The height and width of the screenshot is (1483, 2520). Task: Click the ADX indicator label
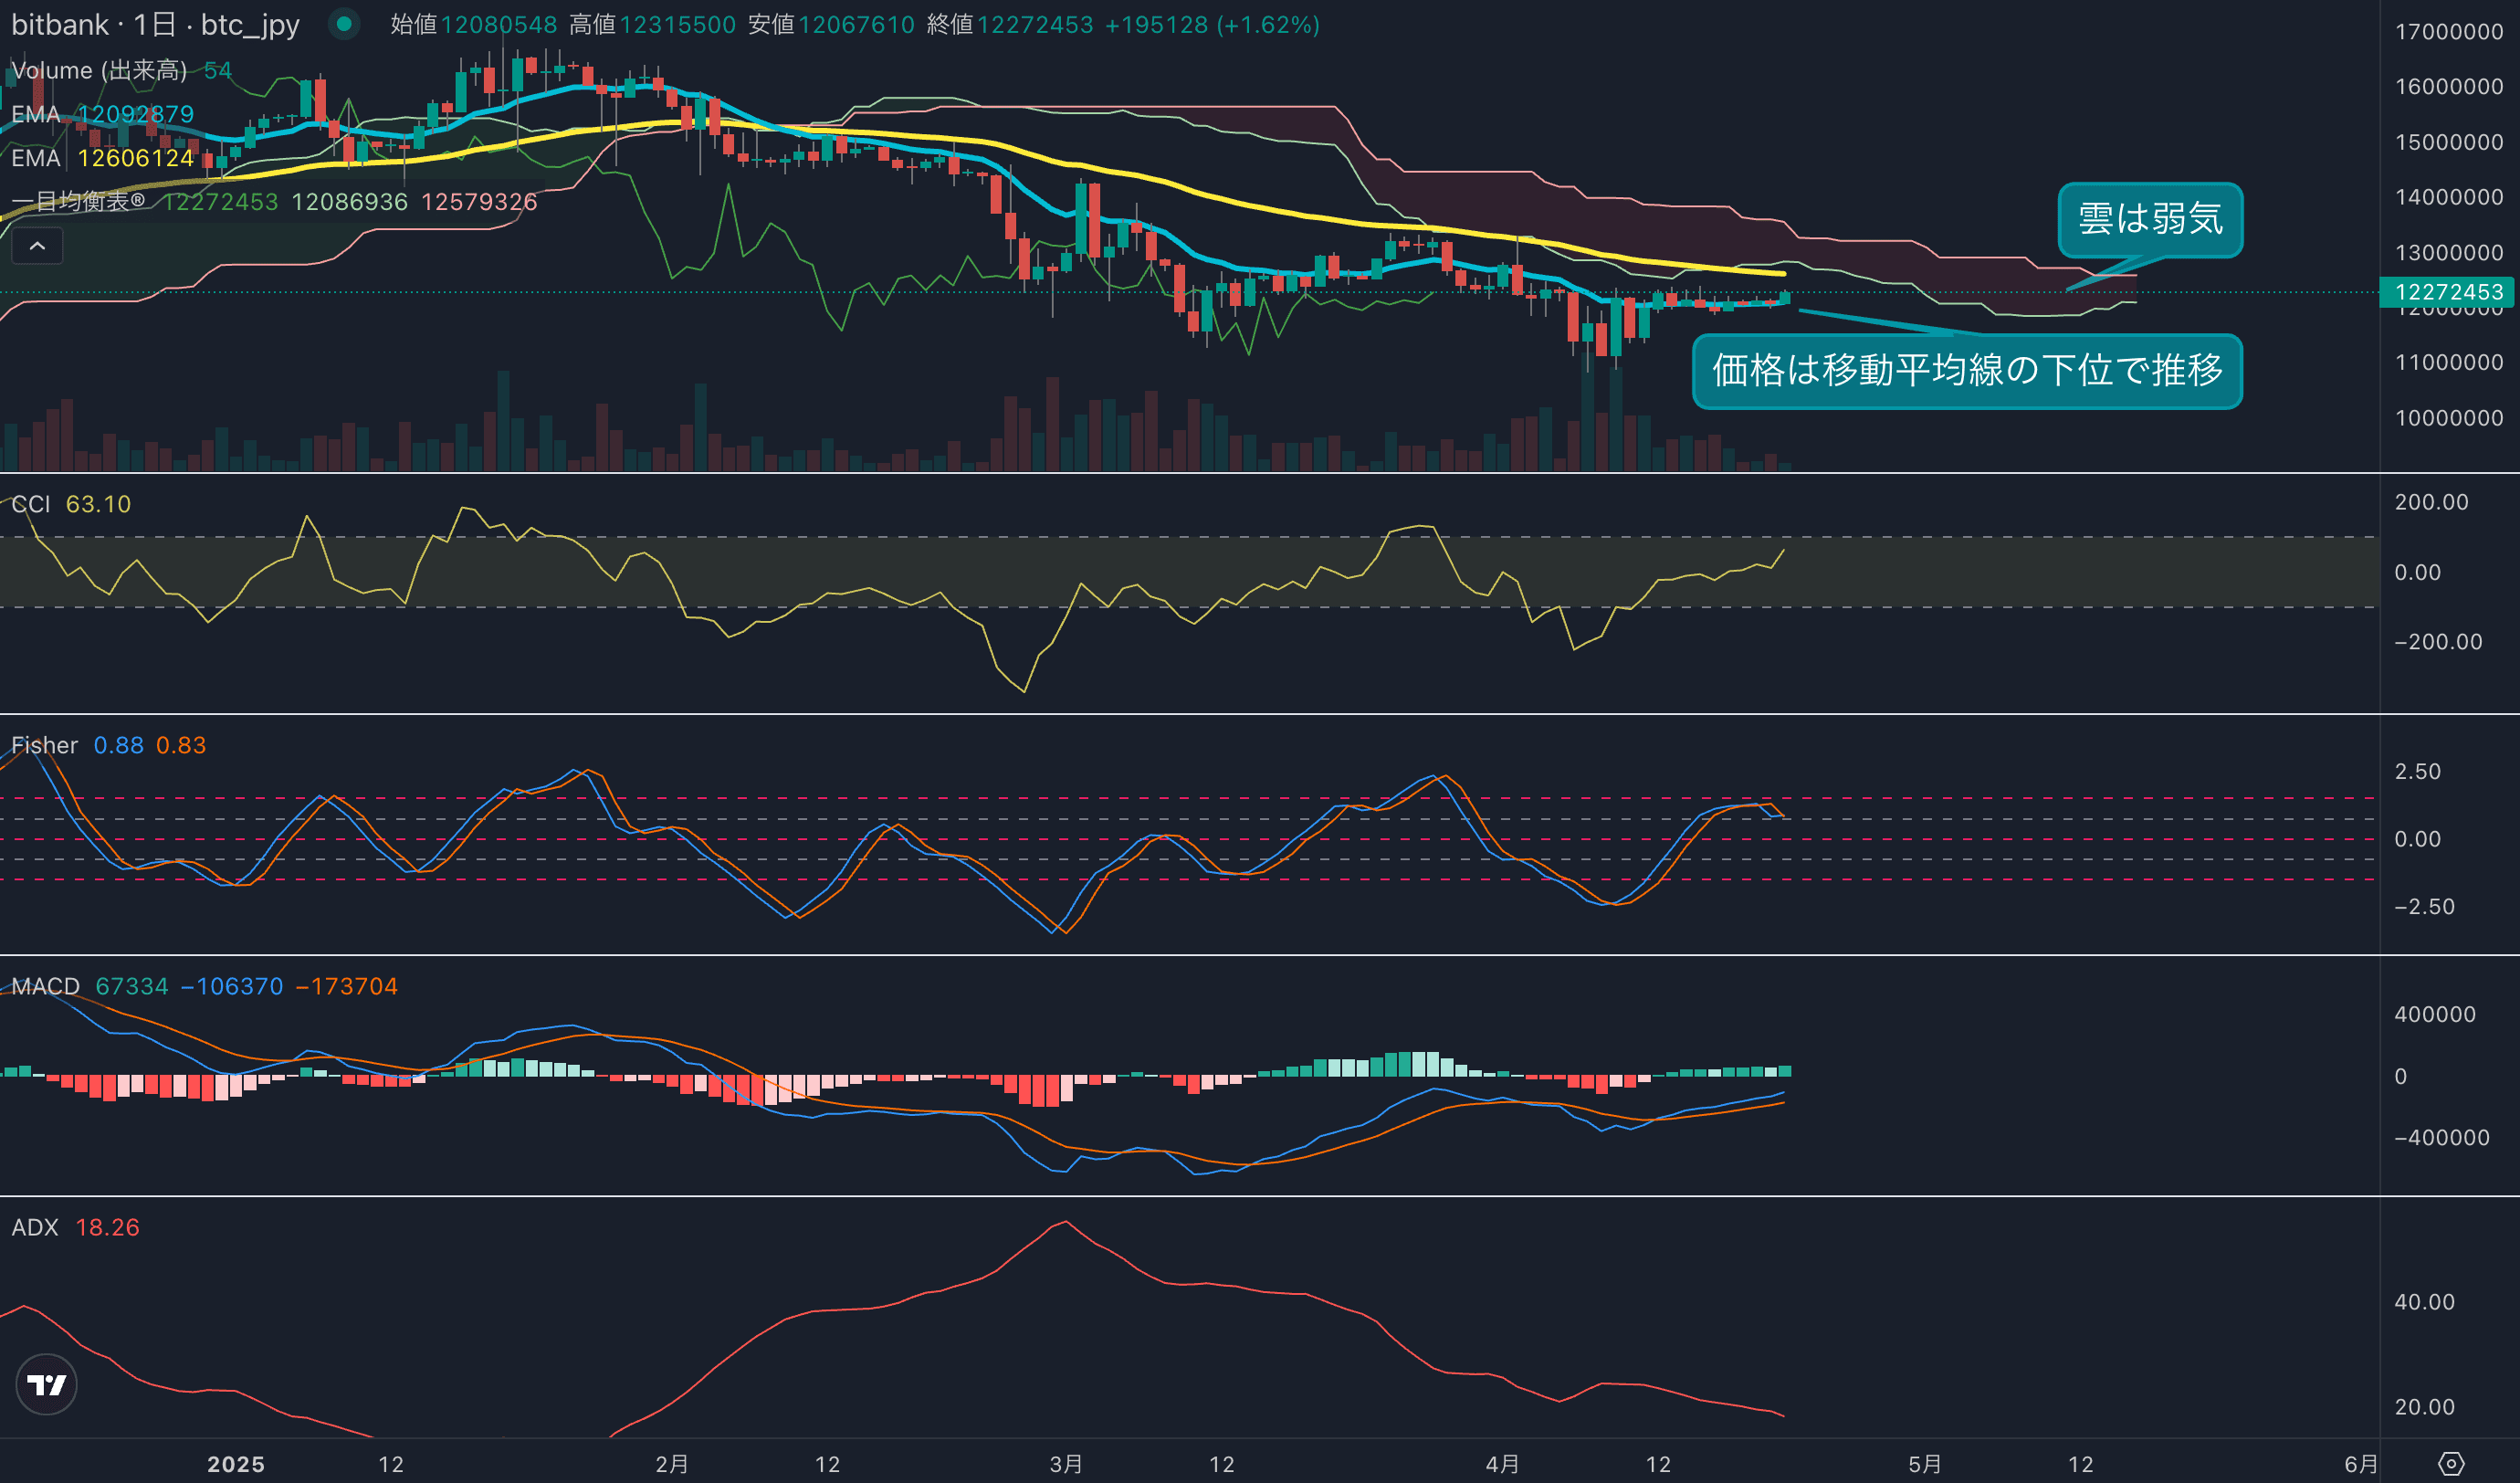[x=35, y=1227]
